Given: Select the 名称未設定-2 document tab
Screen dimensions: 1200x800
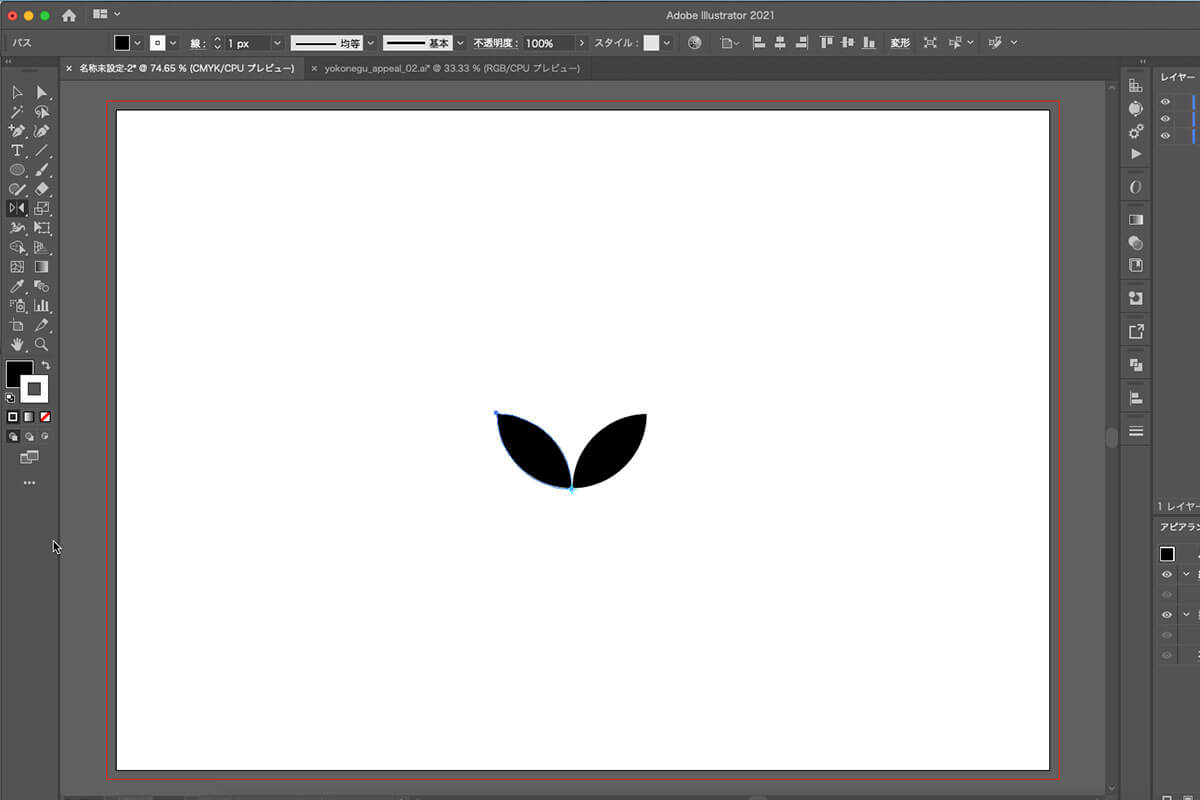Looking at the screenshot, I should [x=186, y=68].
